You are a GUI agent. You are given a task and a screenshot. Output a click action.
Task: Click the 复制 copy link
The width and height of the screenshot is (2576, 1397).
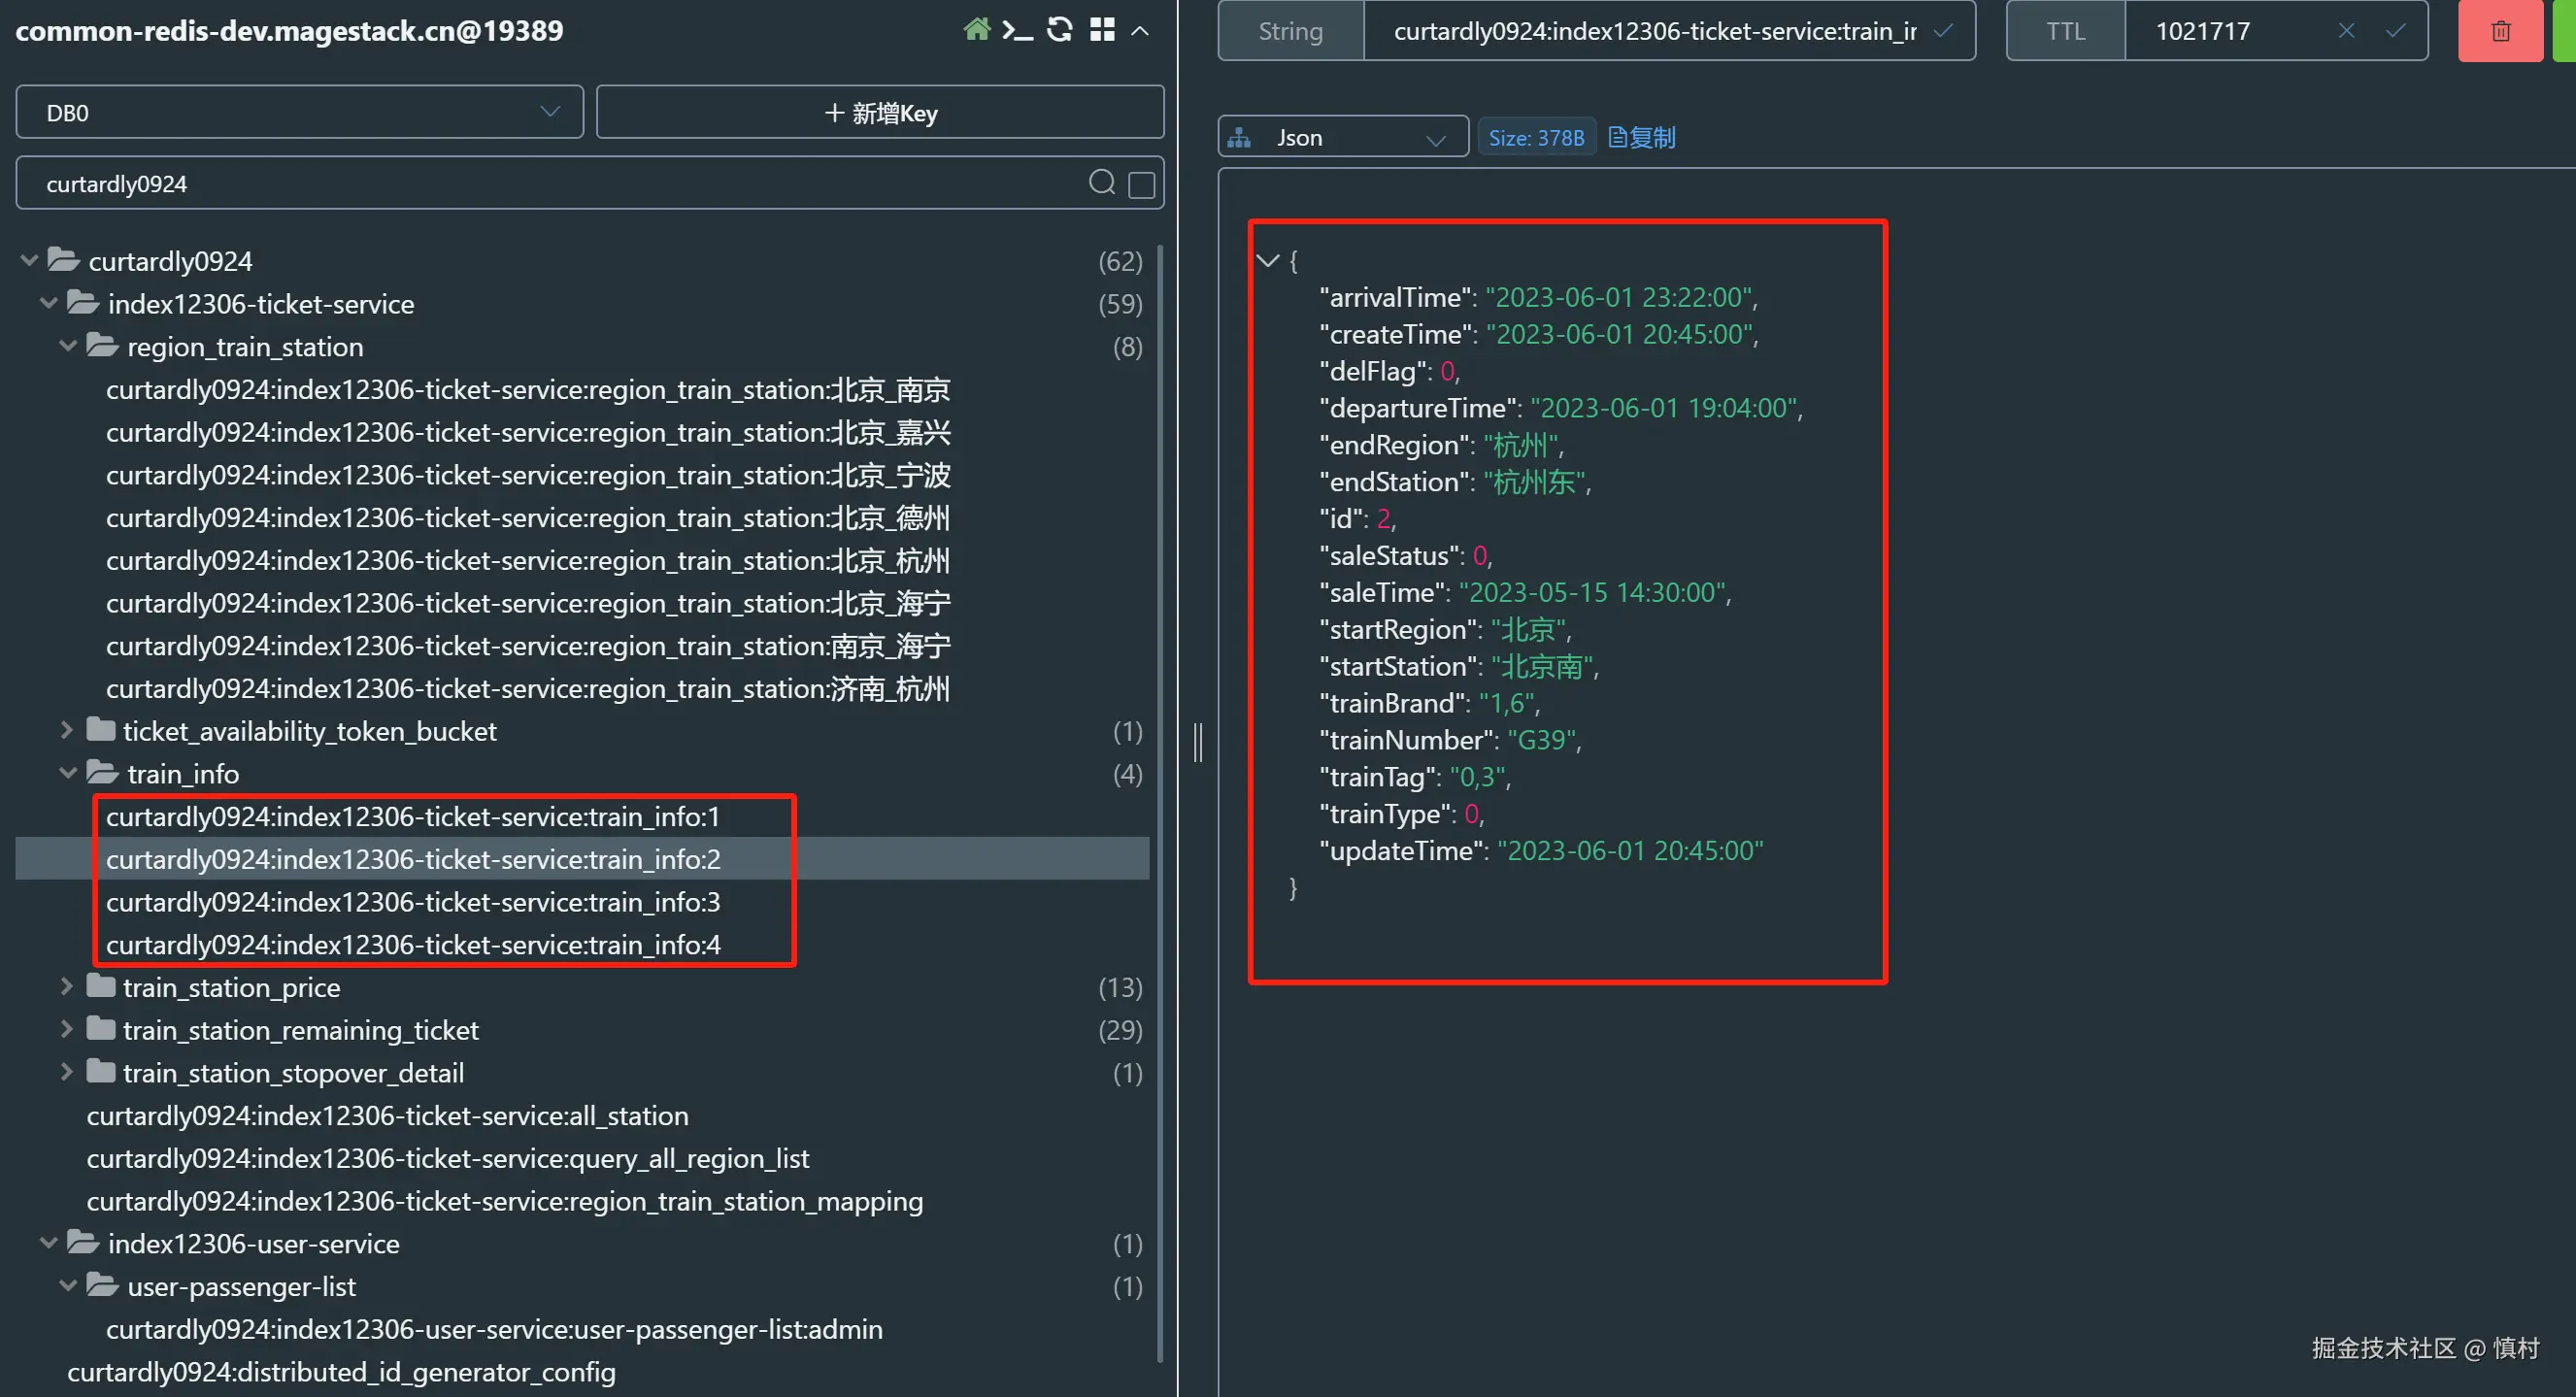pyautogui.click(x=1641, y=137)
